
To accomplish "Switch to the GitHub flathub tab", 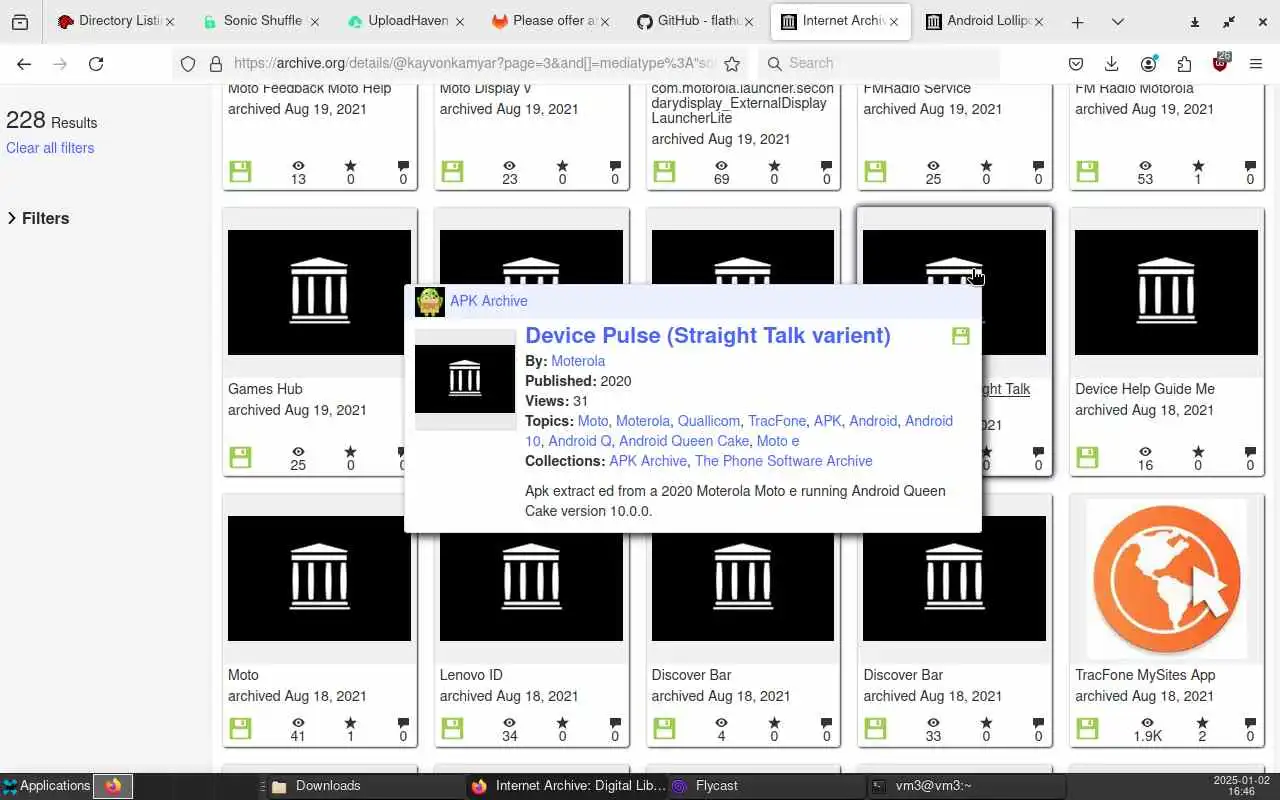I will pyautogui.click(x=693, y=21).
